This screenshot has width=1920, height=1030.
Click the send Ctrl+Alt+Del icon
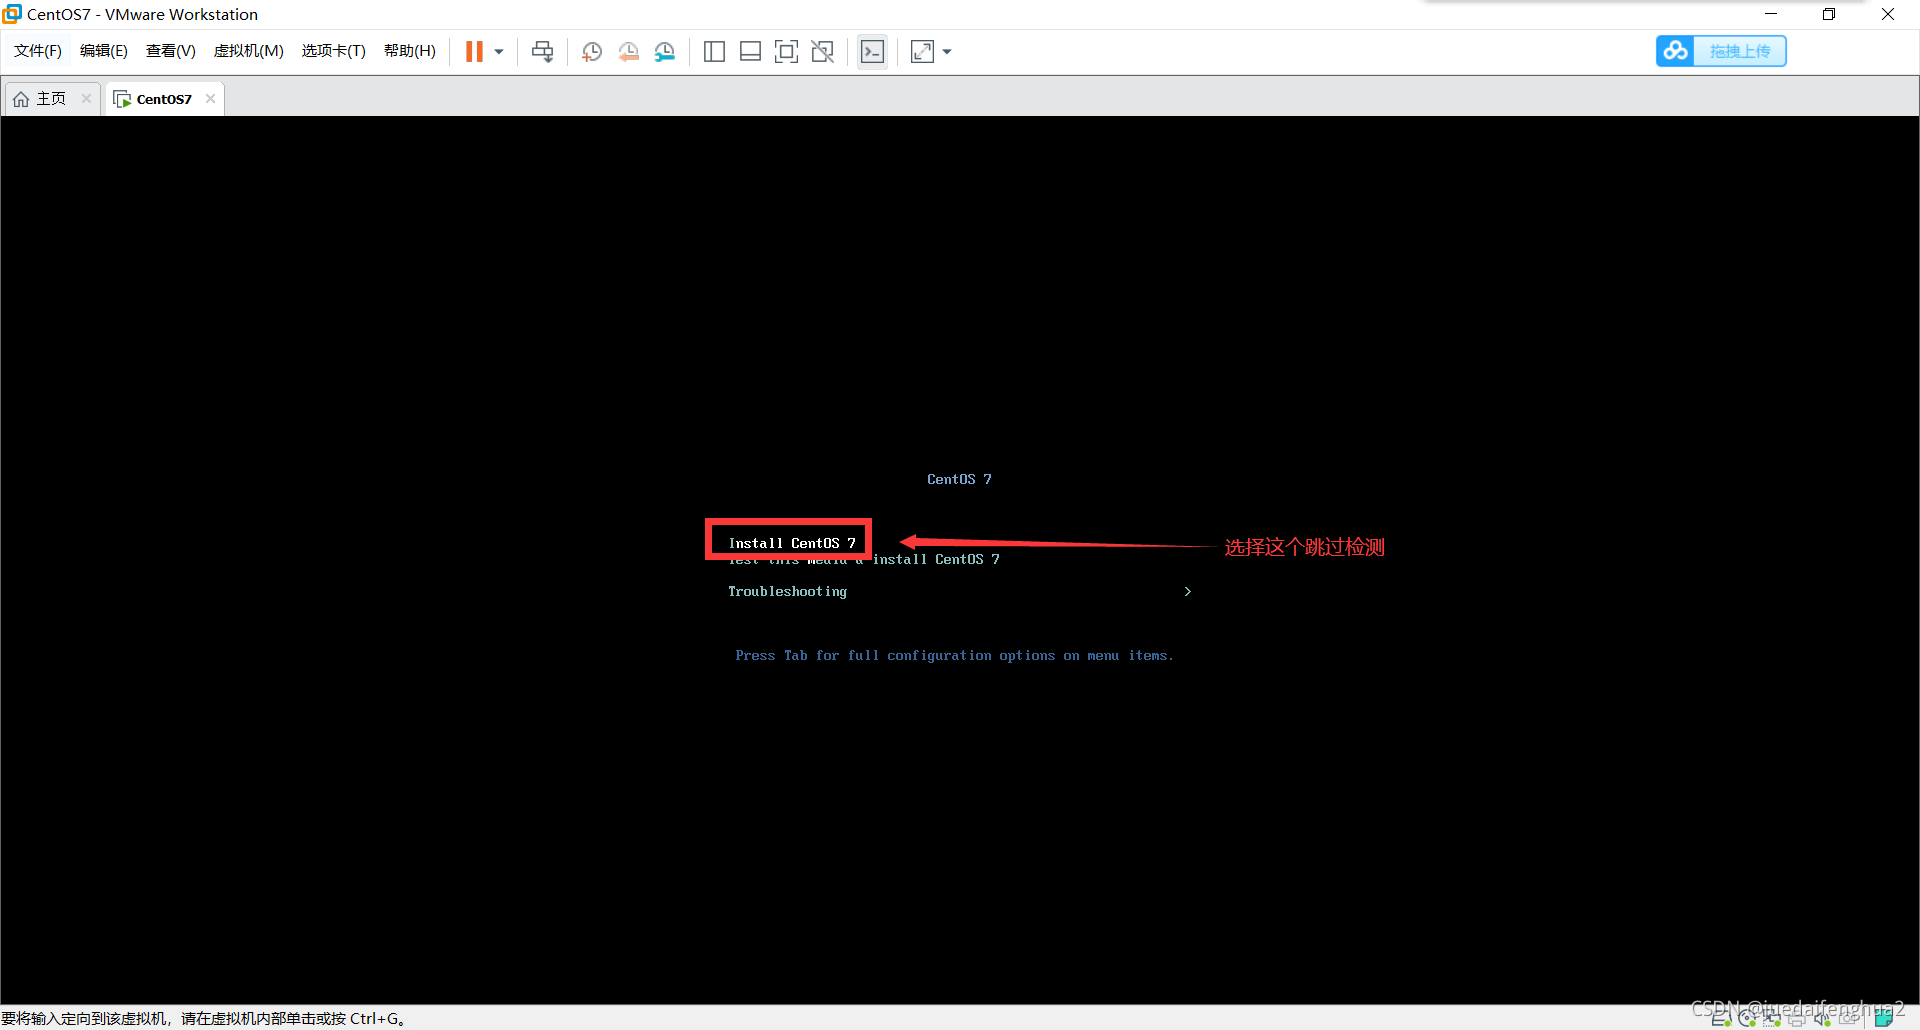[543, 51]
